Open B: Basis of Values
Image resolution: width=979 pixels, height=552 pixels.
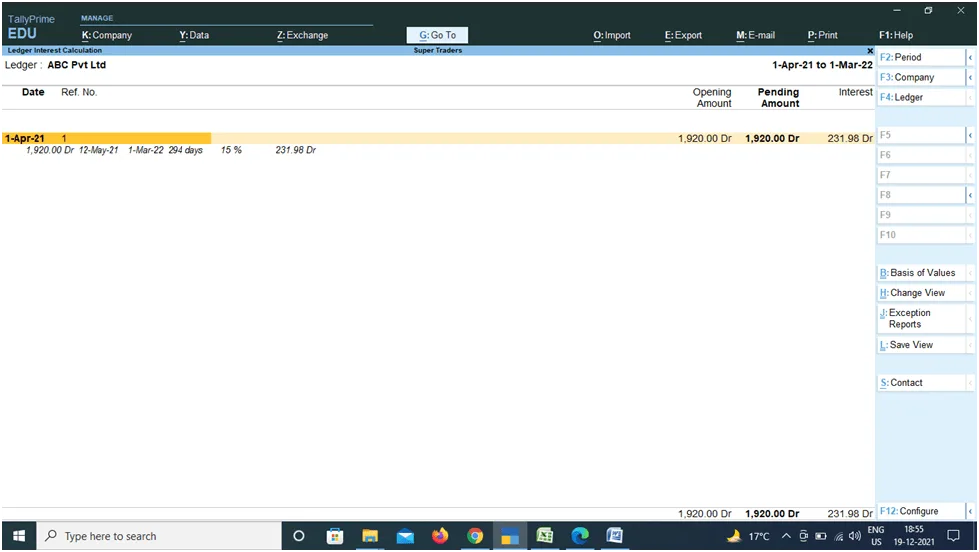[x=917, y=273]
